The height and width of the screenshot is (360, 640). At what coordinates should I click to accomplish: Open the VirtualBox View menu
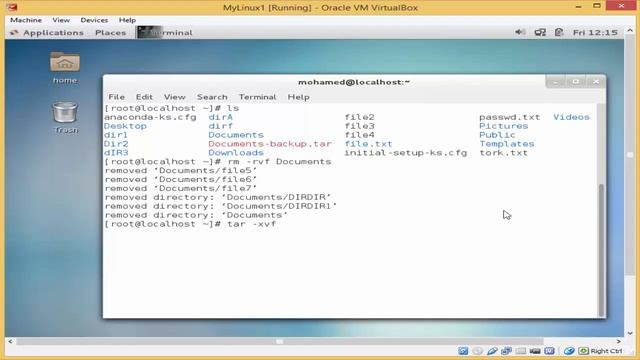coord(61,20)
